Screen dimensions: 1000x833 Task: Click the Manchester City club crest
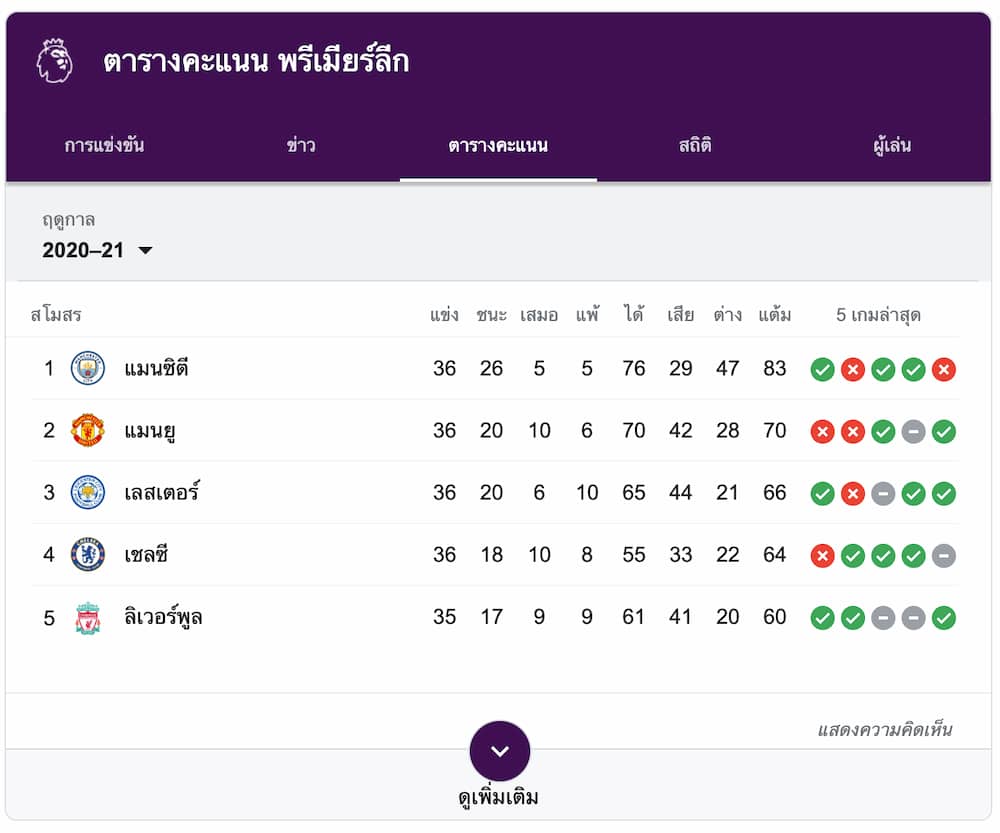click(x=87, y=368)
